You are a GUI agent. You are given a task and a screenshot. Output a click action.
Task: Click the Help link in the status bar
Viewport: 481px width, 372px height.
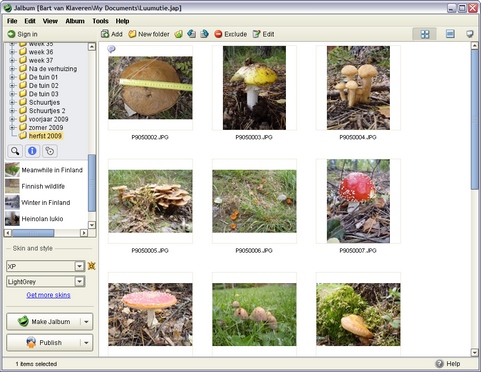(x=453, y=364)
